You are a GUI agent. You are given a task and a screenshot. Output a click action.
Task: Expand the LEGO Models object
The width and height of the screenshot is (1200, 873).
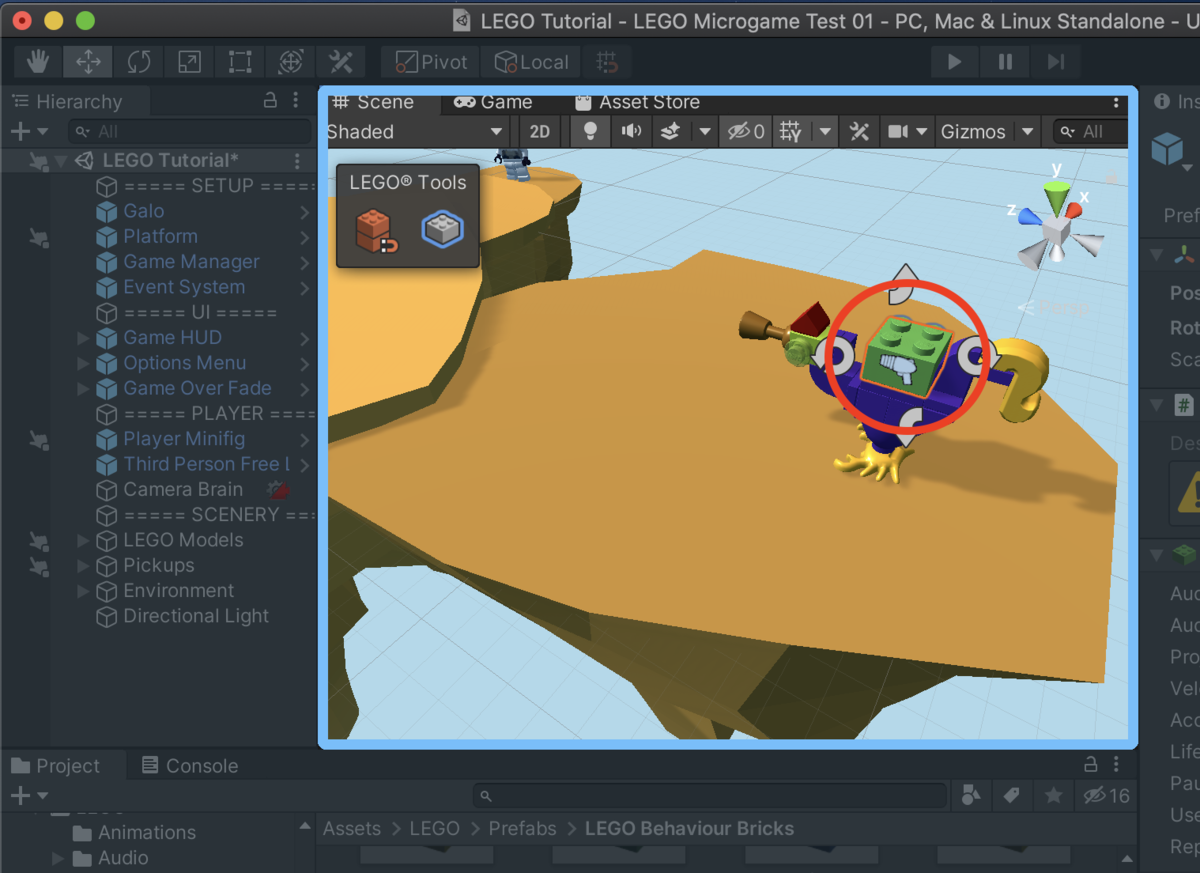click(83, 540)
